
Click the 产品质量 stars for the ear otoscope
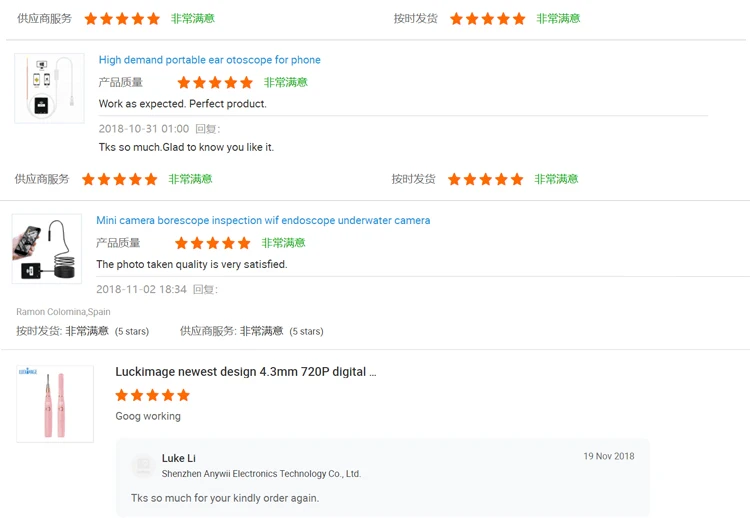point(215,83)
